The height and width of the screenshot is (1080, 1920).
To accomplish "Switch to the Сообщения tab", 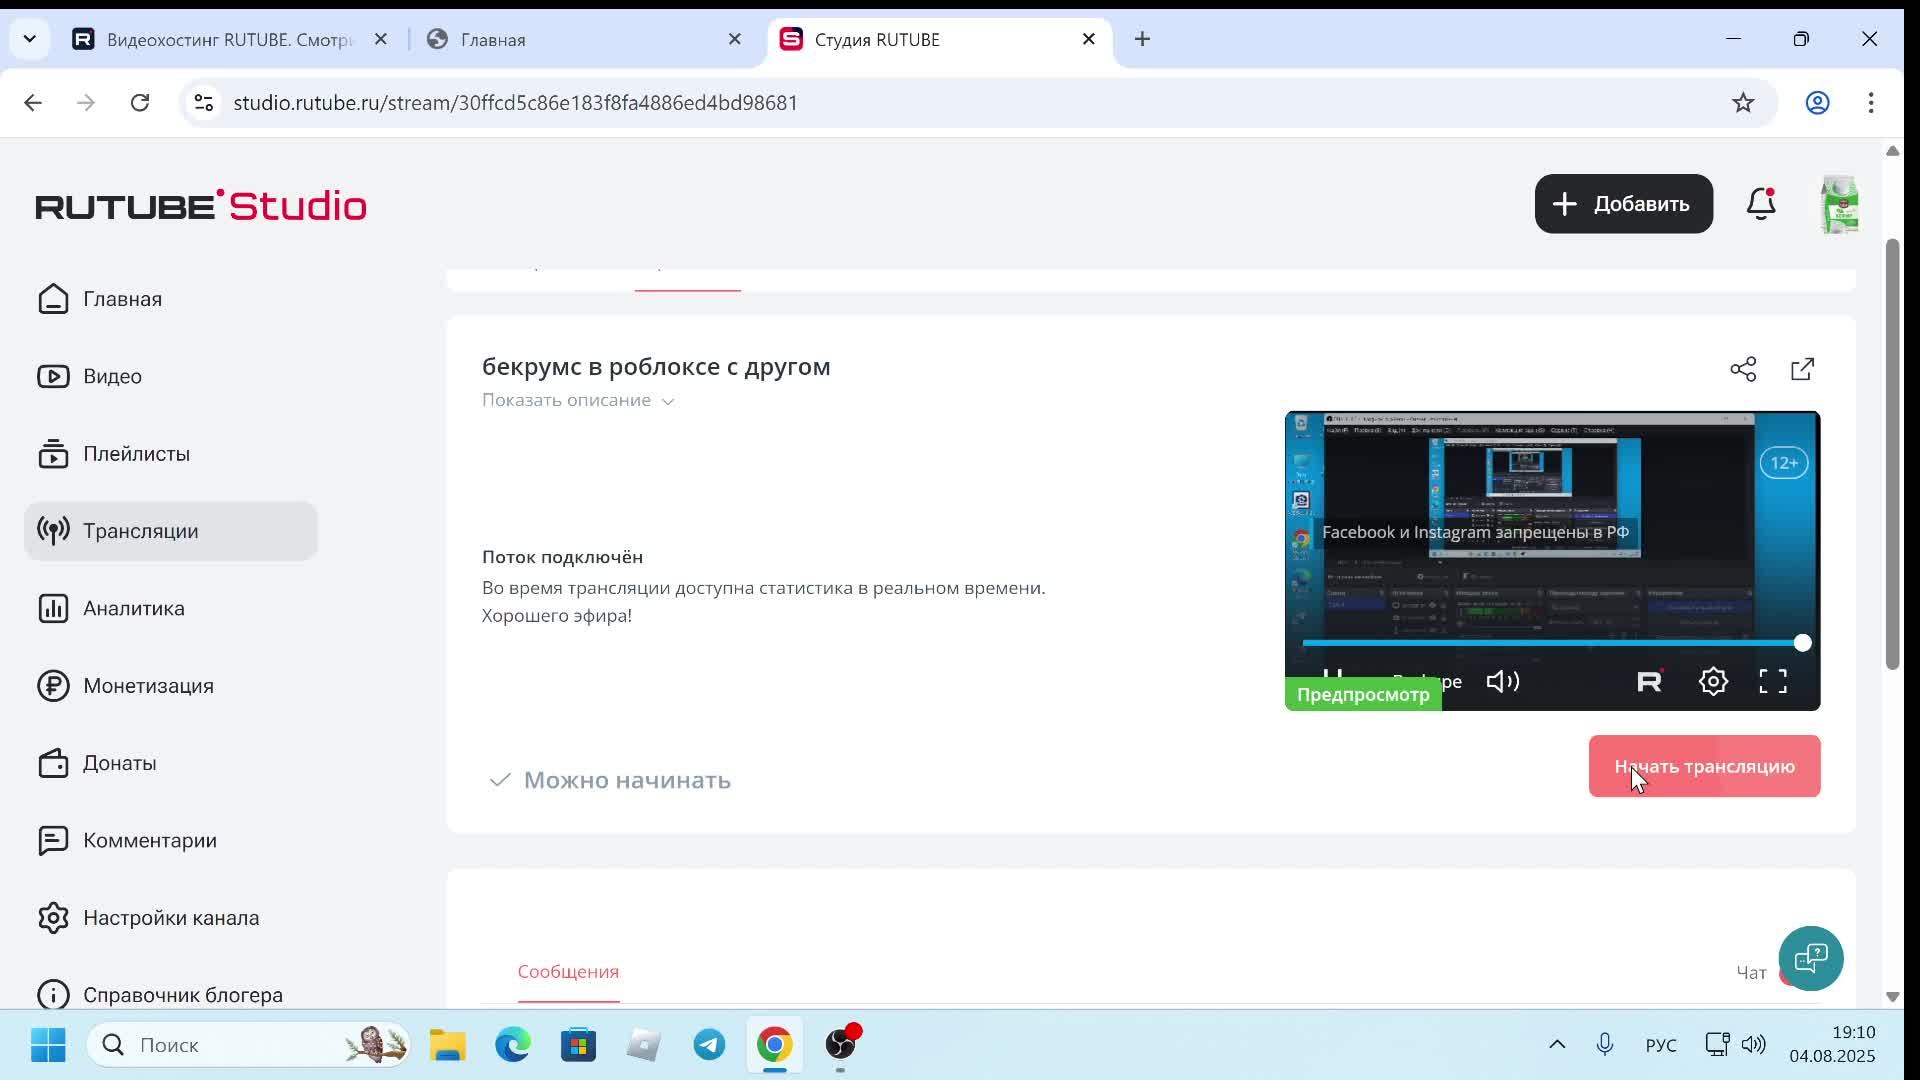I will point(568,972).
